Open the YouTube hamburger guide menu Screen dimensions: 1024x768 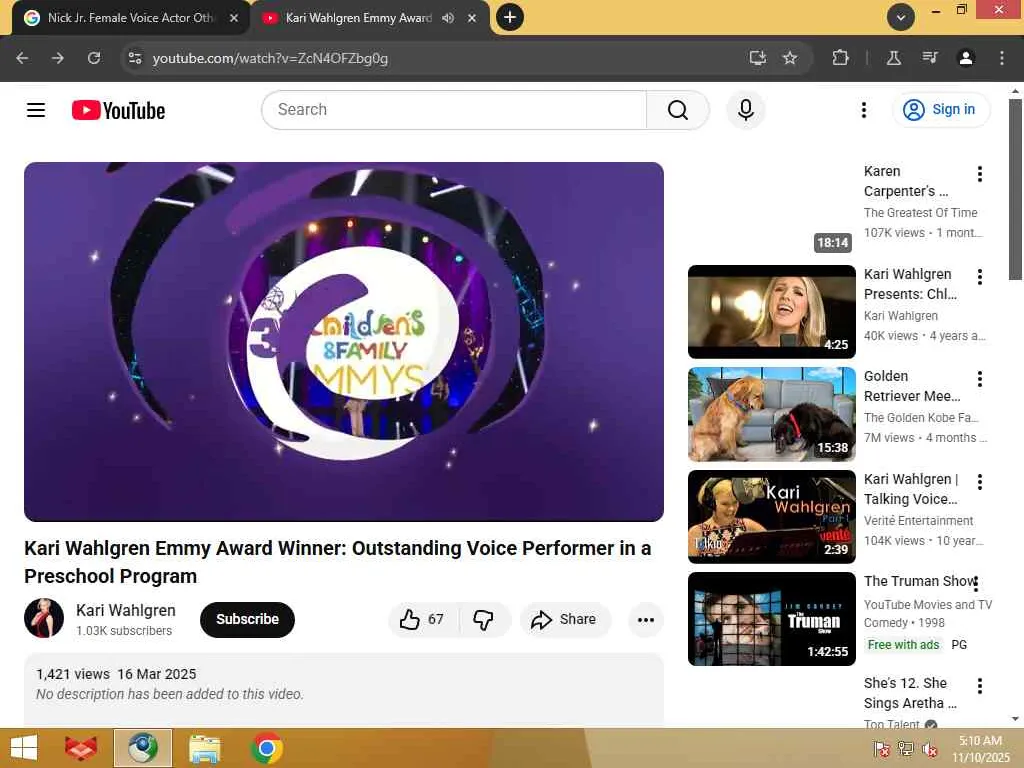click(36, 110)
